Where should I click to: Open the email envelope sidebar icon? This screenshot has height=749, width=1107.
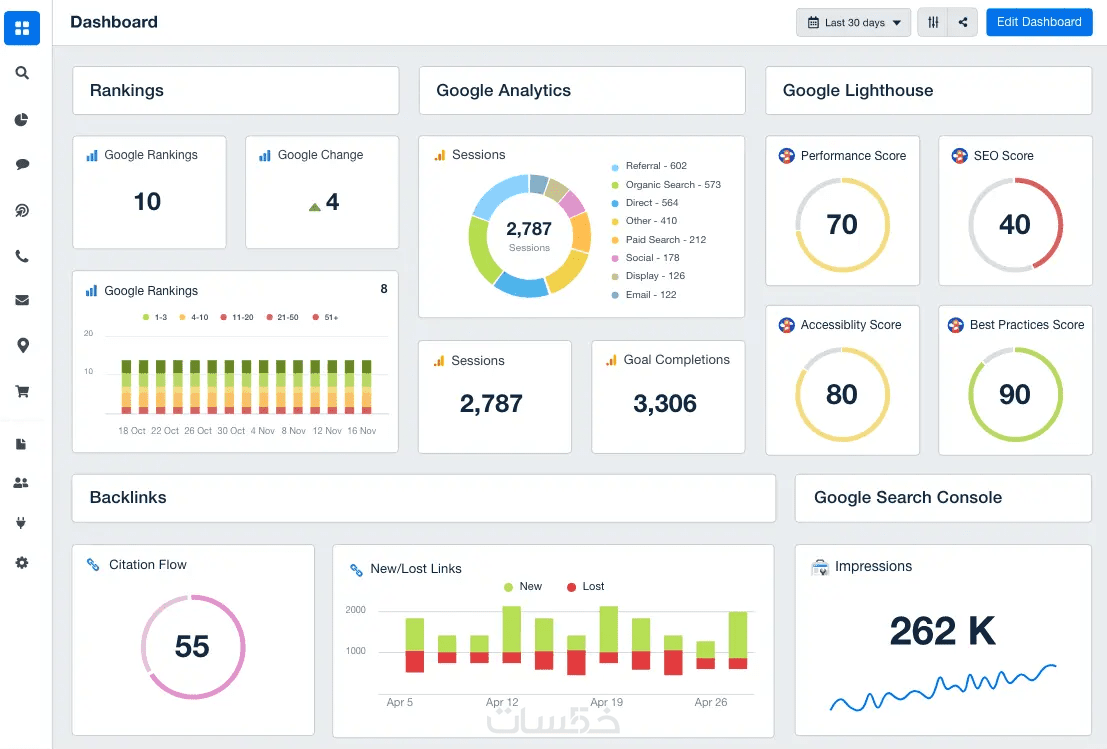click(x=22, y=300)
